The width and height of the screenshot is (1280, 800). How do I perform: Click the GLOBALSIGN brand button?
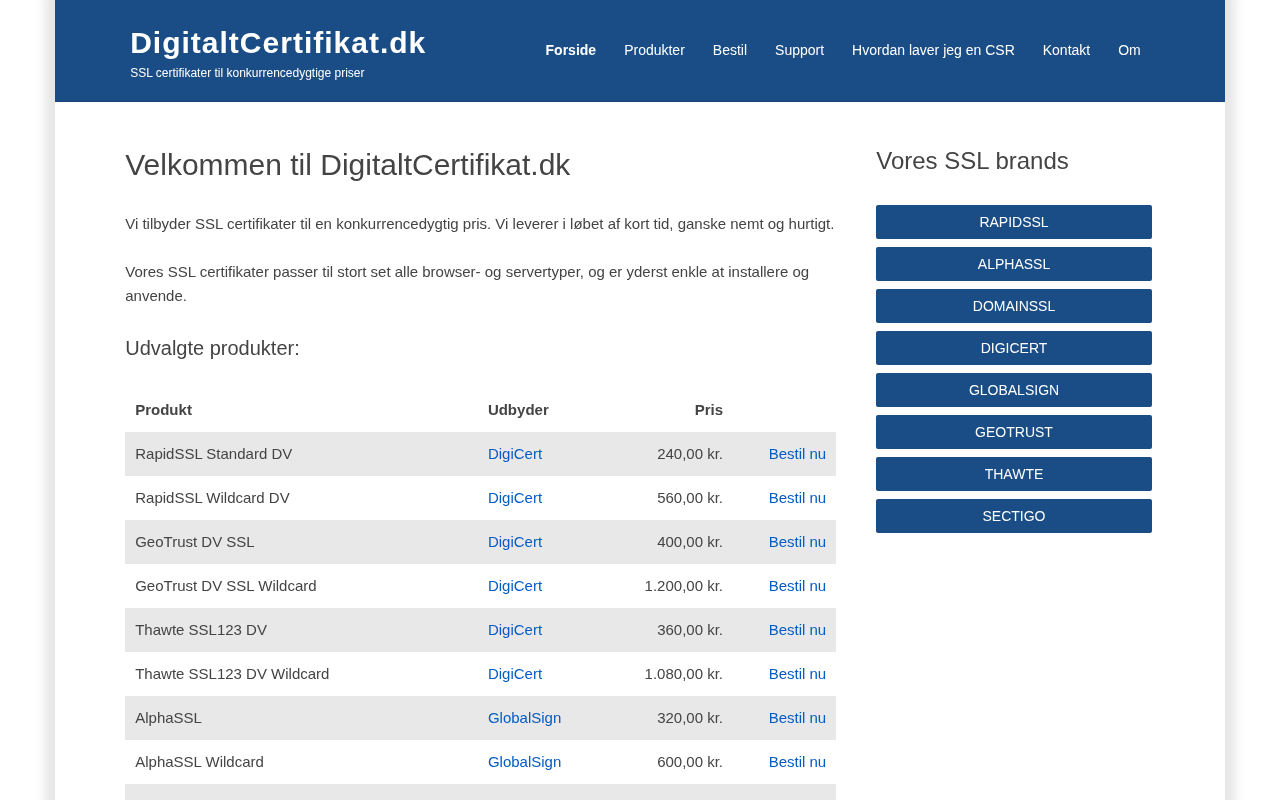pos(1013,390)
